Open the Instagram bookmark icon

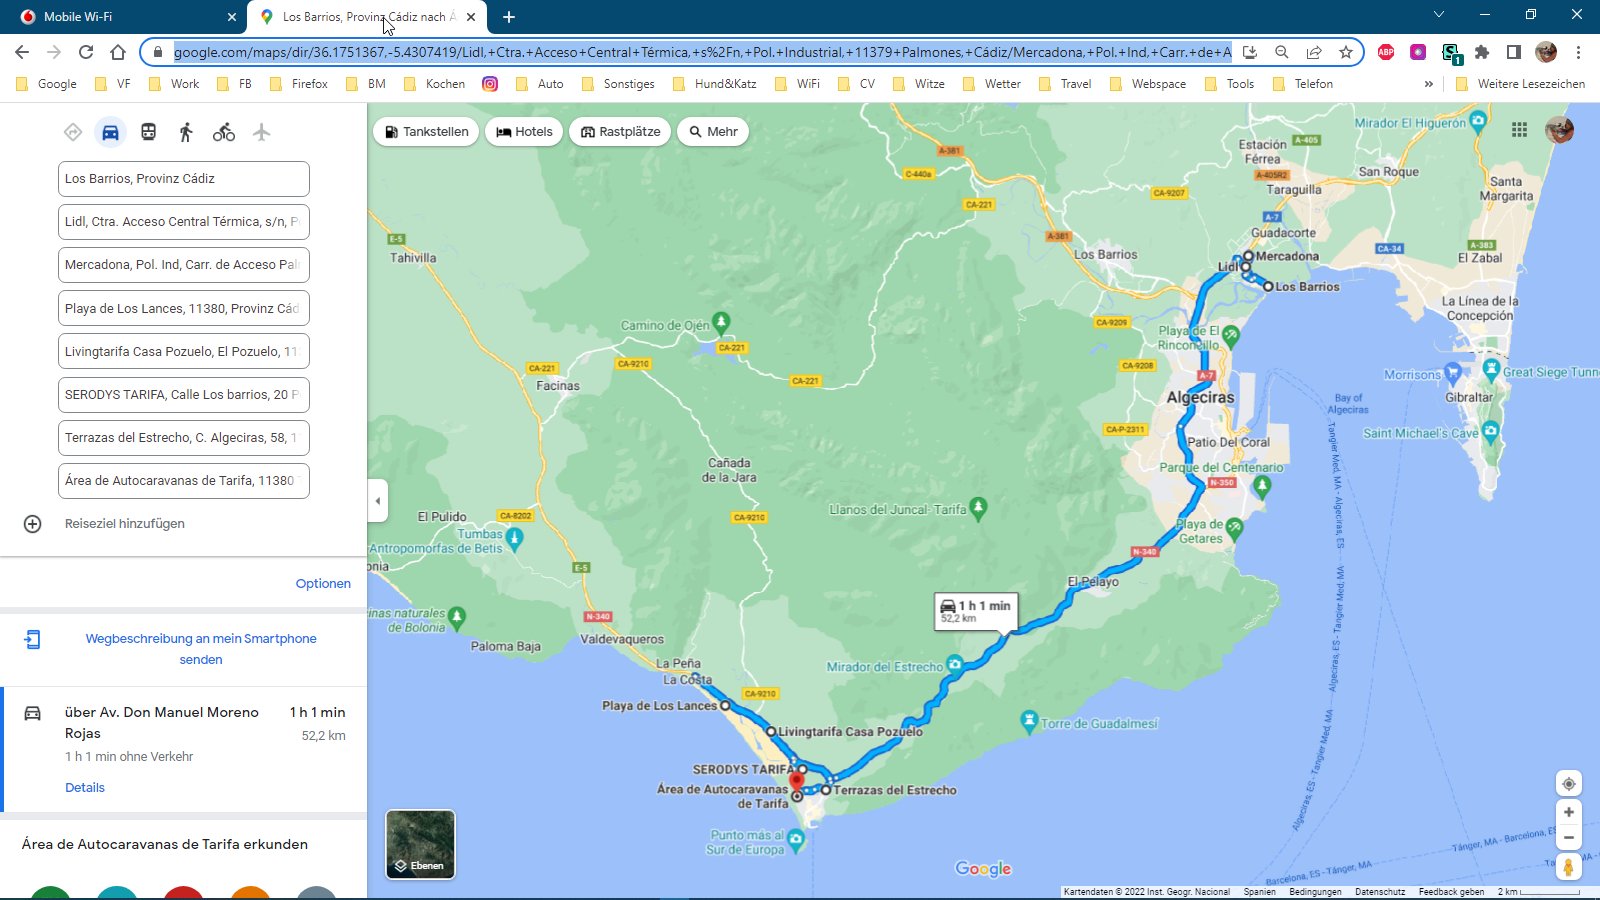coord(490,84)
